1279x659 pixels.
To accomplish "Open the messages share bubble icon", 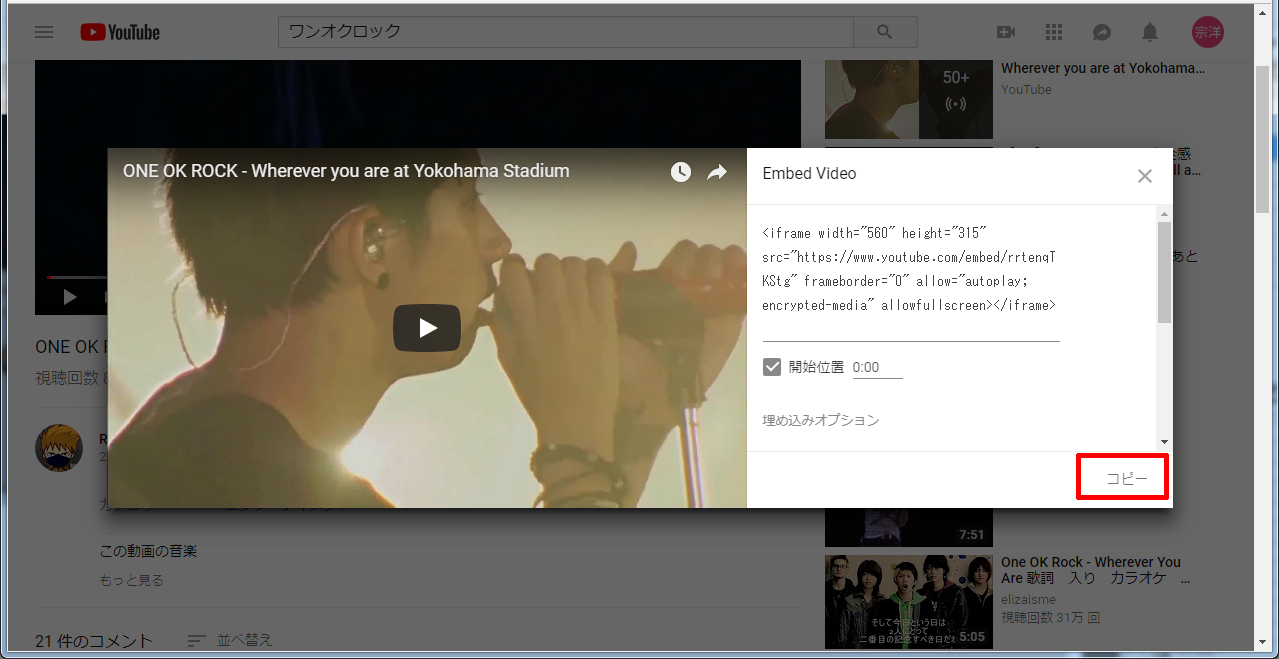I will (1102, 32).
